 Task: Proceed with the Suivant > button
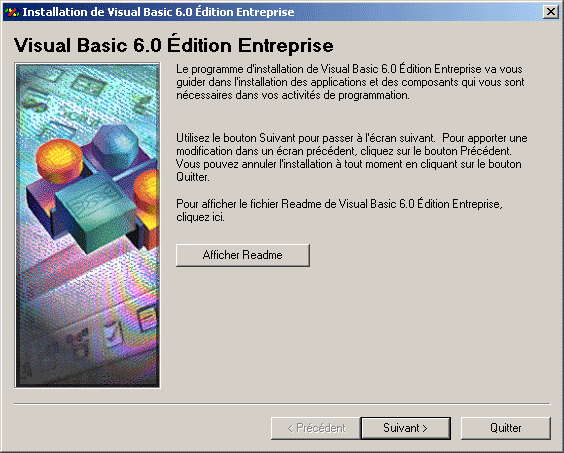pos(405,428)
